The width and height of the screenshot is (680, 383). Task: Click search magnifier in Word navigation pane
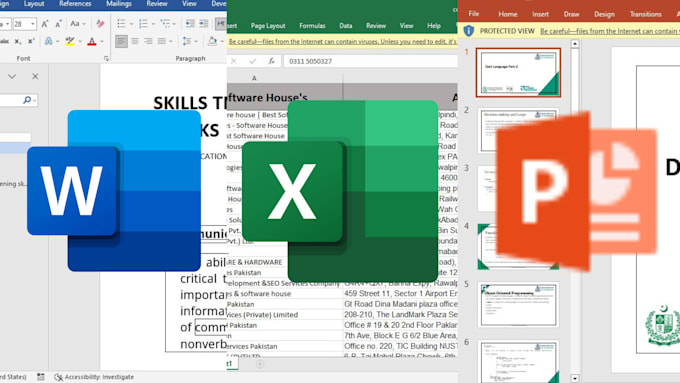[27, 100]
